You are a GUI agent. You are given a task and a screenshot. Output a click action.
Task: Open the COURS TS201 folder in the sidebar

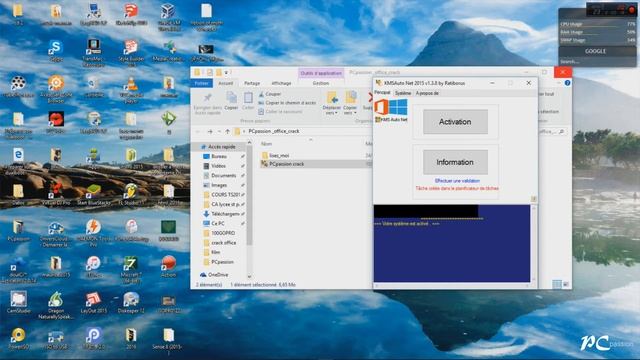click(x=226, y=195)
